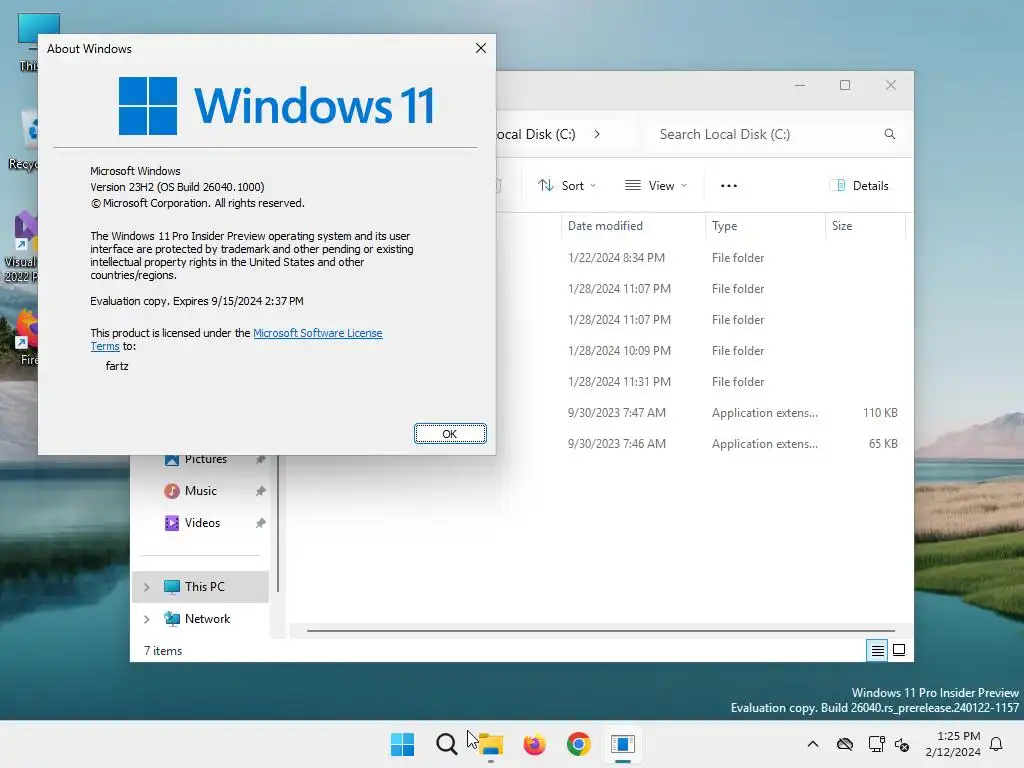The image size is (1024, 768).
Task: Toggle the Details pane button
Action: point(859,185)
